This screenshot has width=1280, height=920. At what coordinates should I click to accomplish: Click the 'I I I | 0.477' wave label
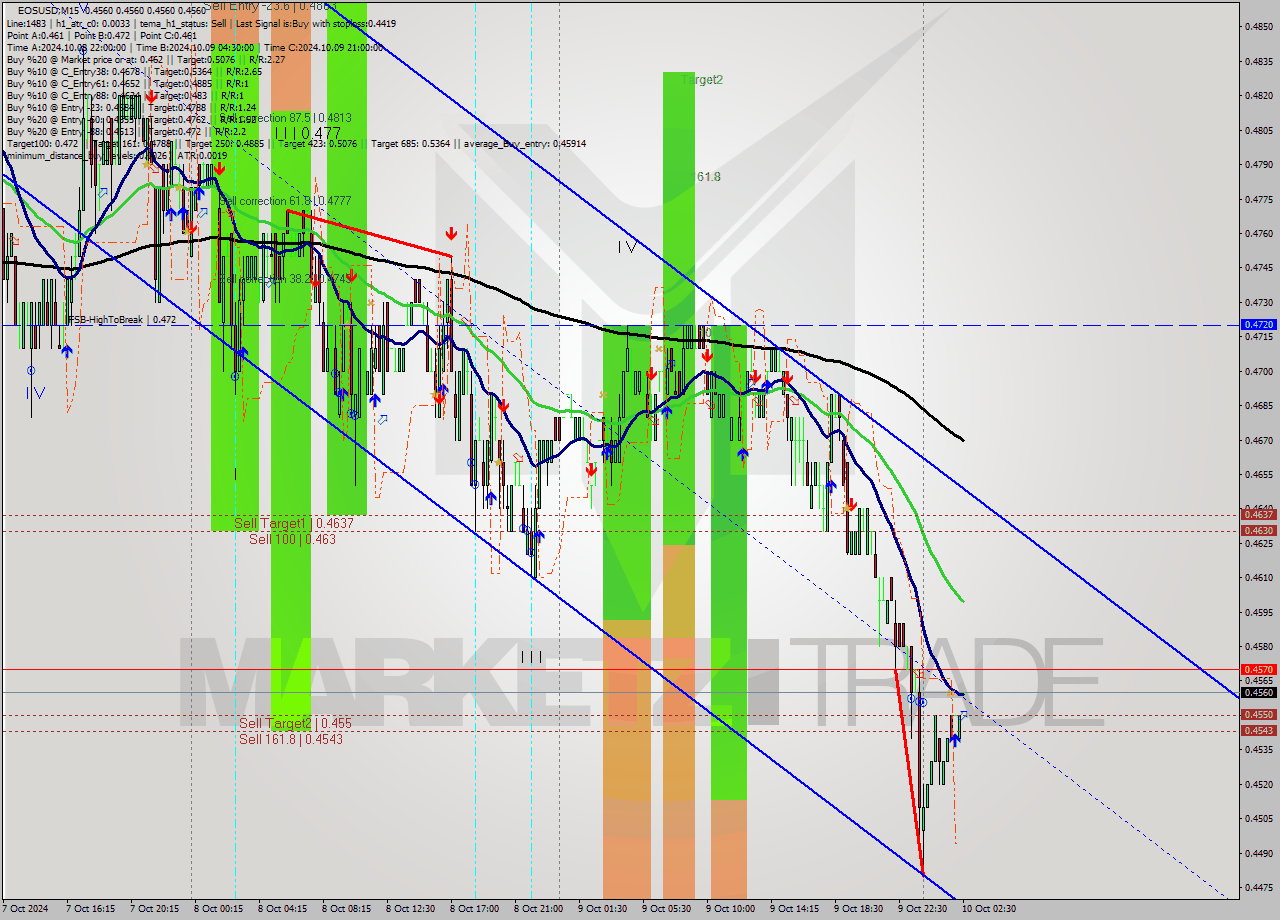click(308, 132)
